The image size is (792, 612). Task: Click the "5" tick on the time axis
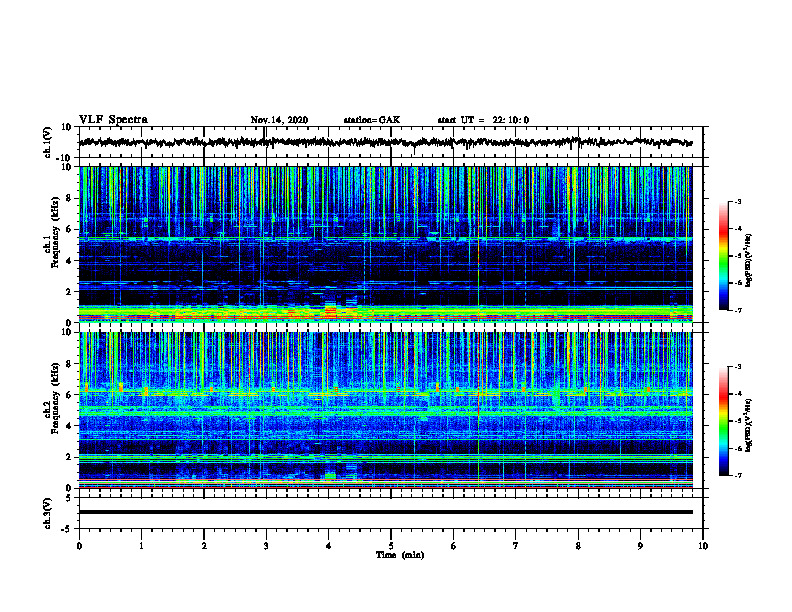pos(391,546)
